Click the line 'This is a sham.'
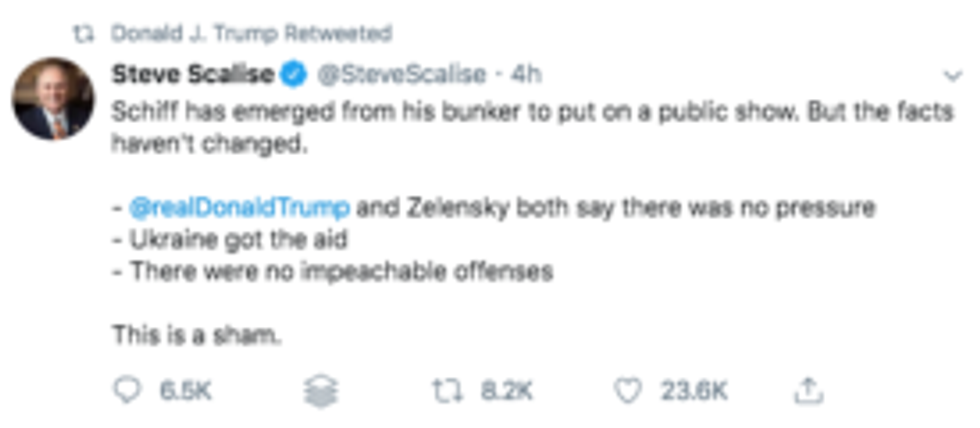This screenshot has height=428, width=980. 197,336
